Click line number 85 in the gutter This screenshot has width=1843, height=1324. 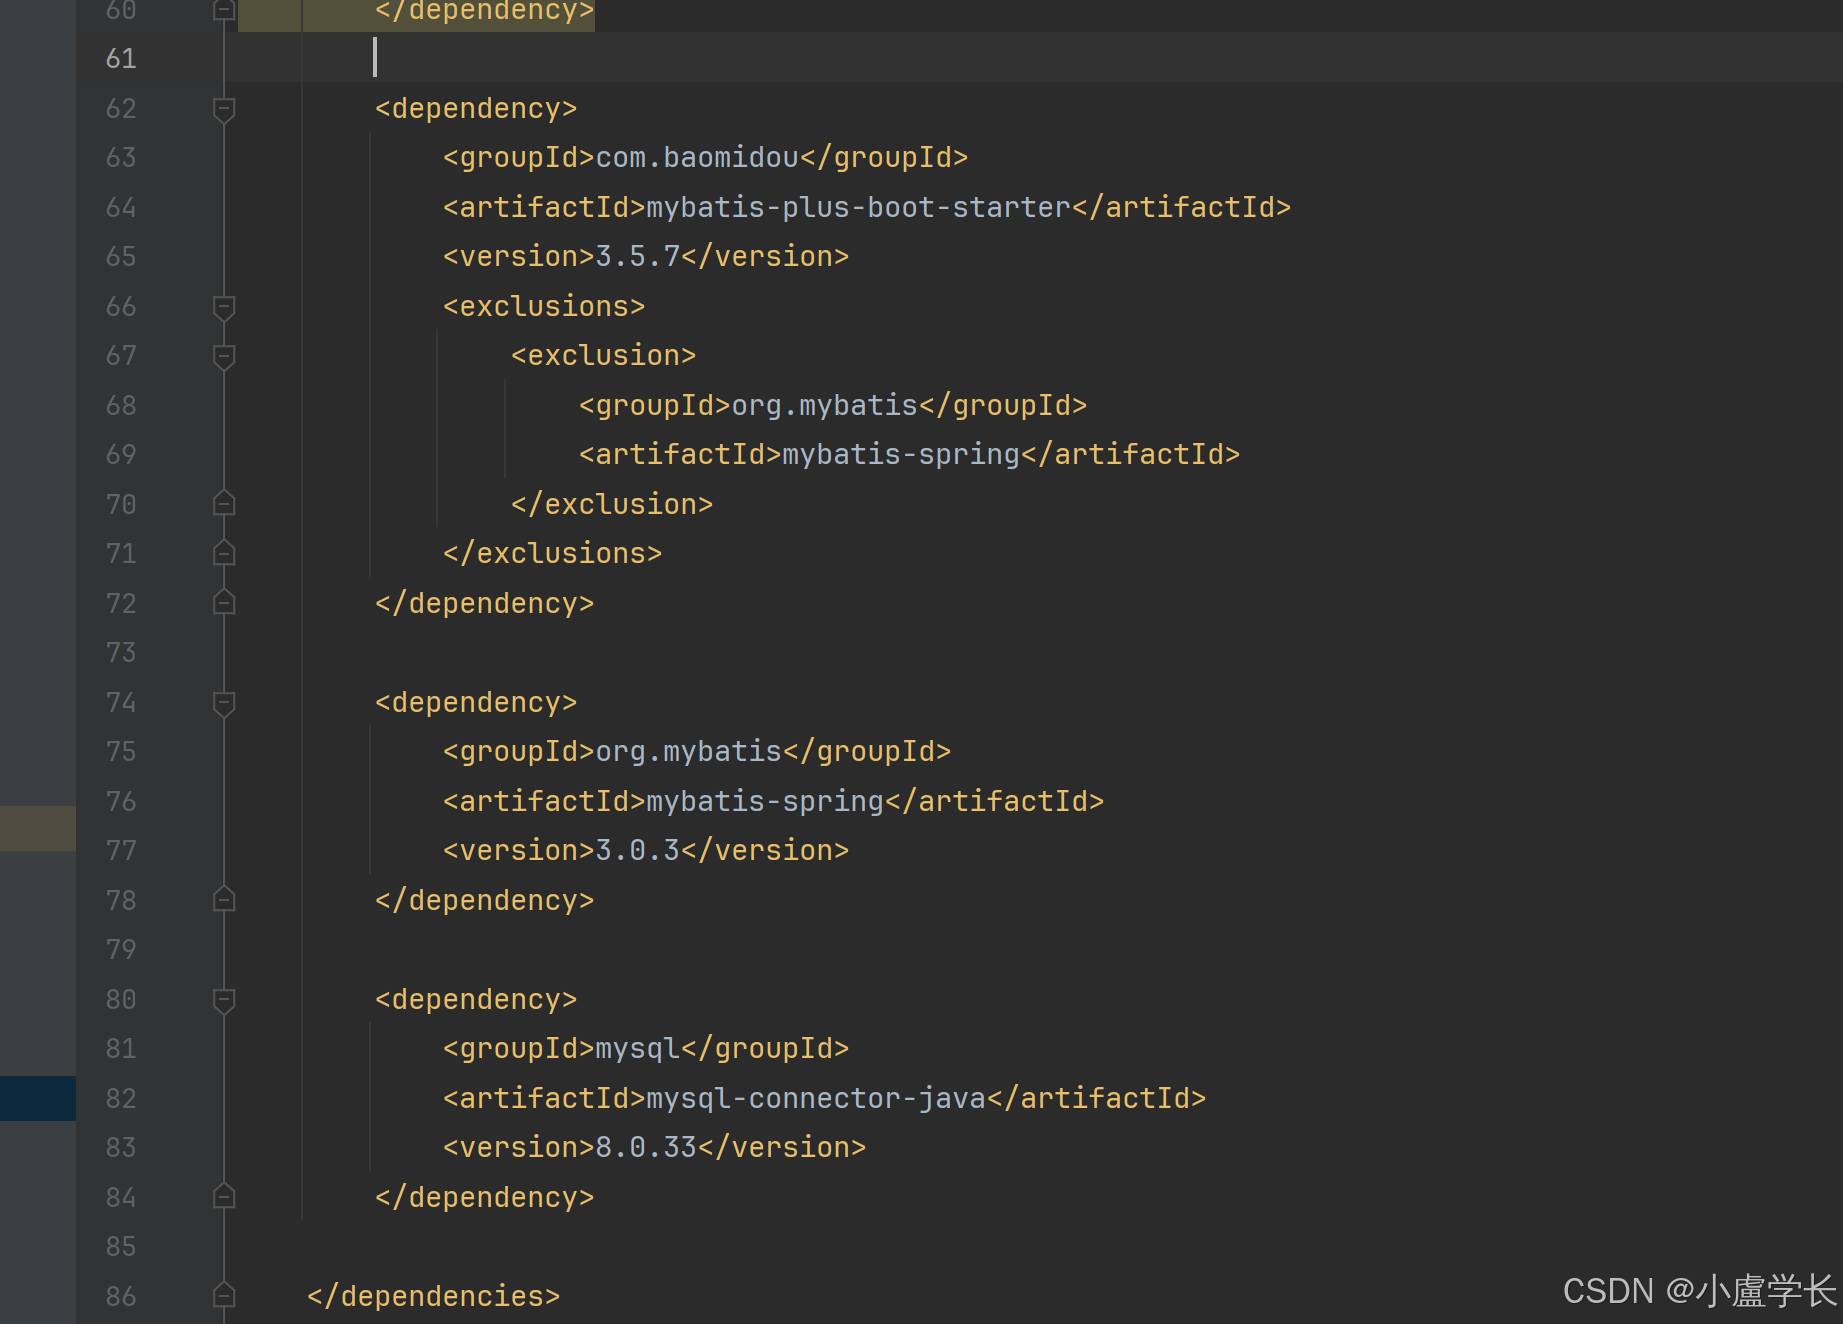tap(121, 1247)
